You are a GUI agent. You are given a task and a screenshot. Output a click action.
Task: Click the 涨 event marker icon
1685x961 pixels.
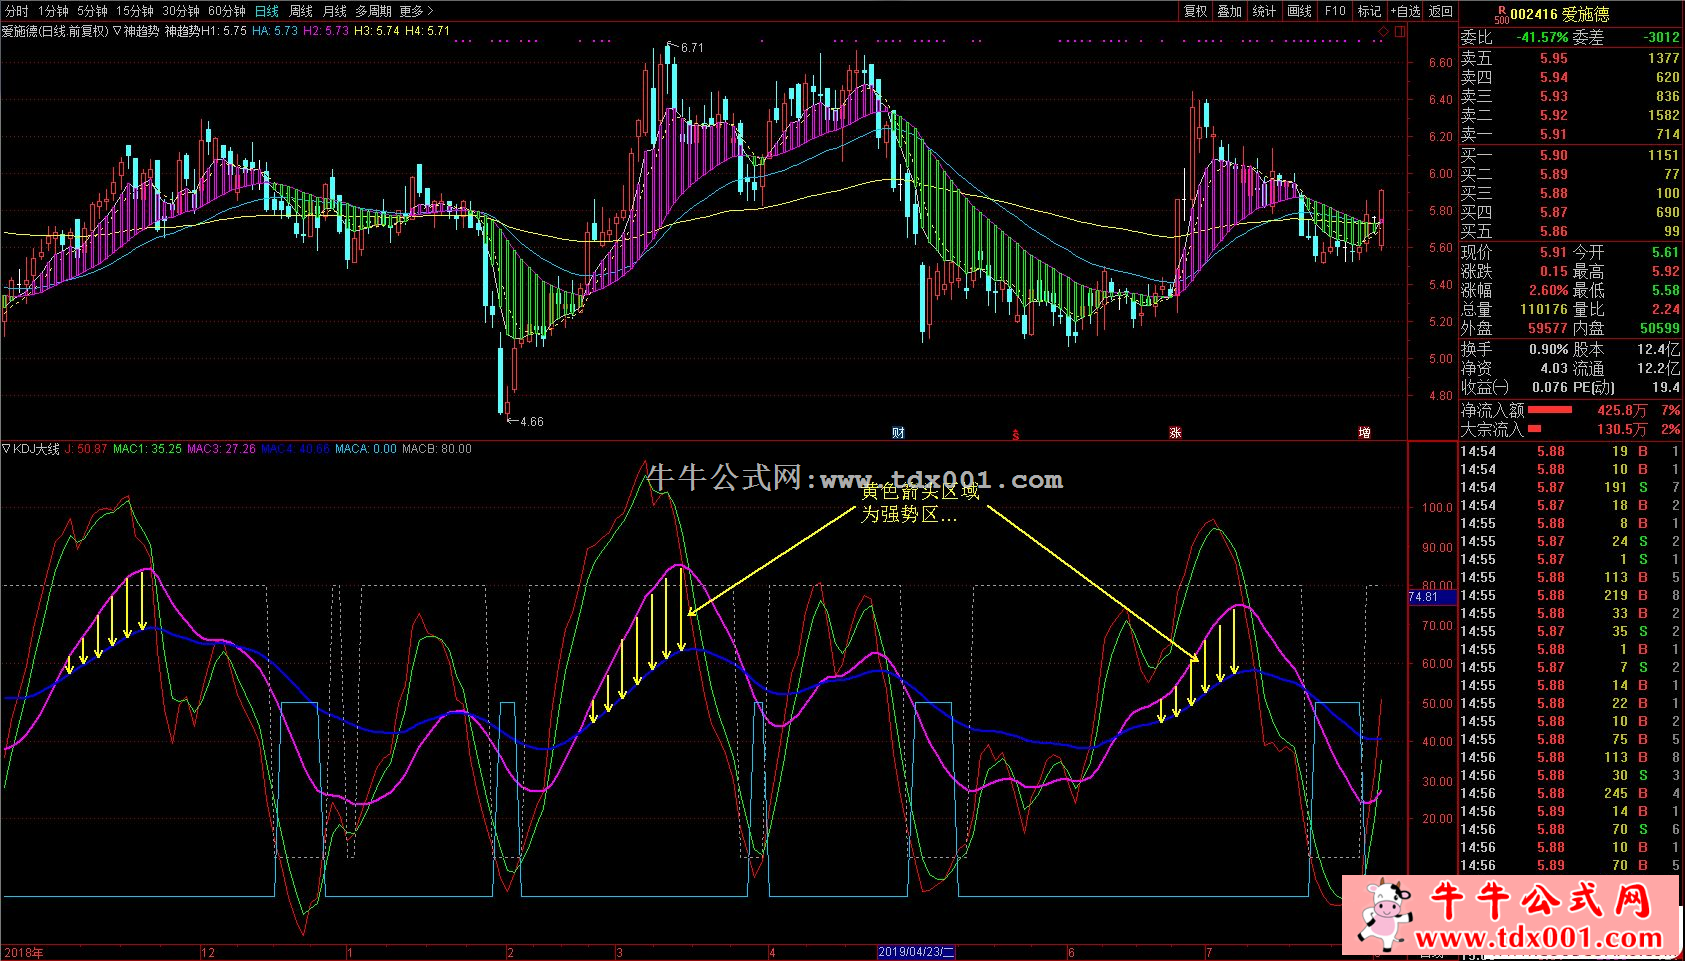coord(1176,432)
